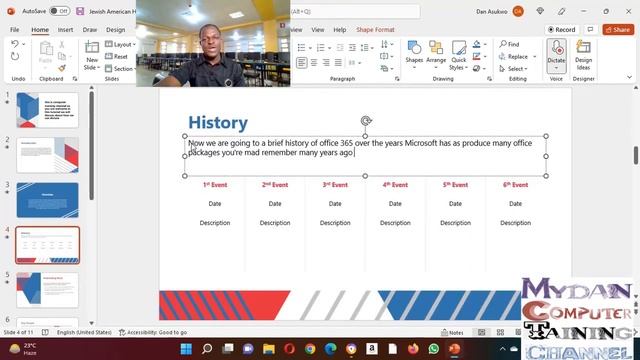
Task: Expand the Undo history arrow
Action: click(x=24, y=44)
